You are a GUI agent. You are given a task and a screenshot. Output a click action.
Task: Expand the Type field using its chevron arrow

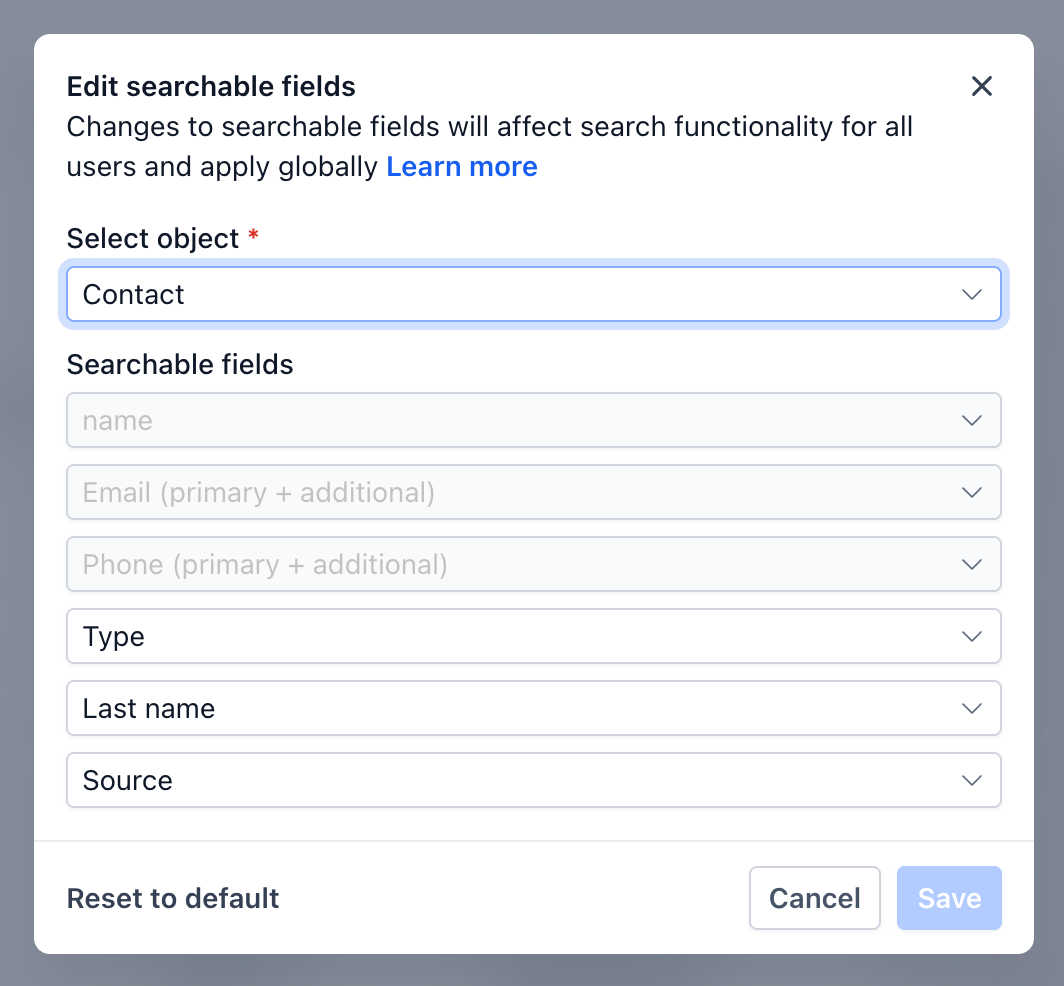(971, 636)
